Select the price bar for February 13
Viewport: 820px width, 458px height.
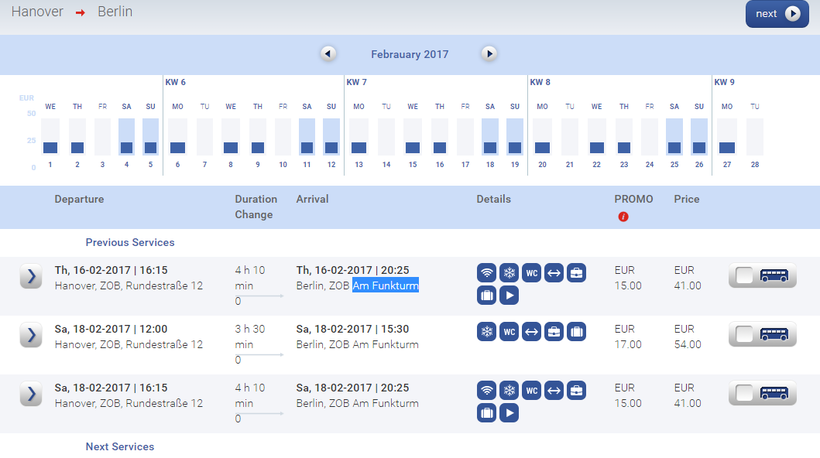359,147
